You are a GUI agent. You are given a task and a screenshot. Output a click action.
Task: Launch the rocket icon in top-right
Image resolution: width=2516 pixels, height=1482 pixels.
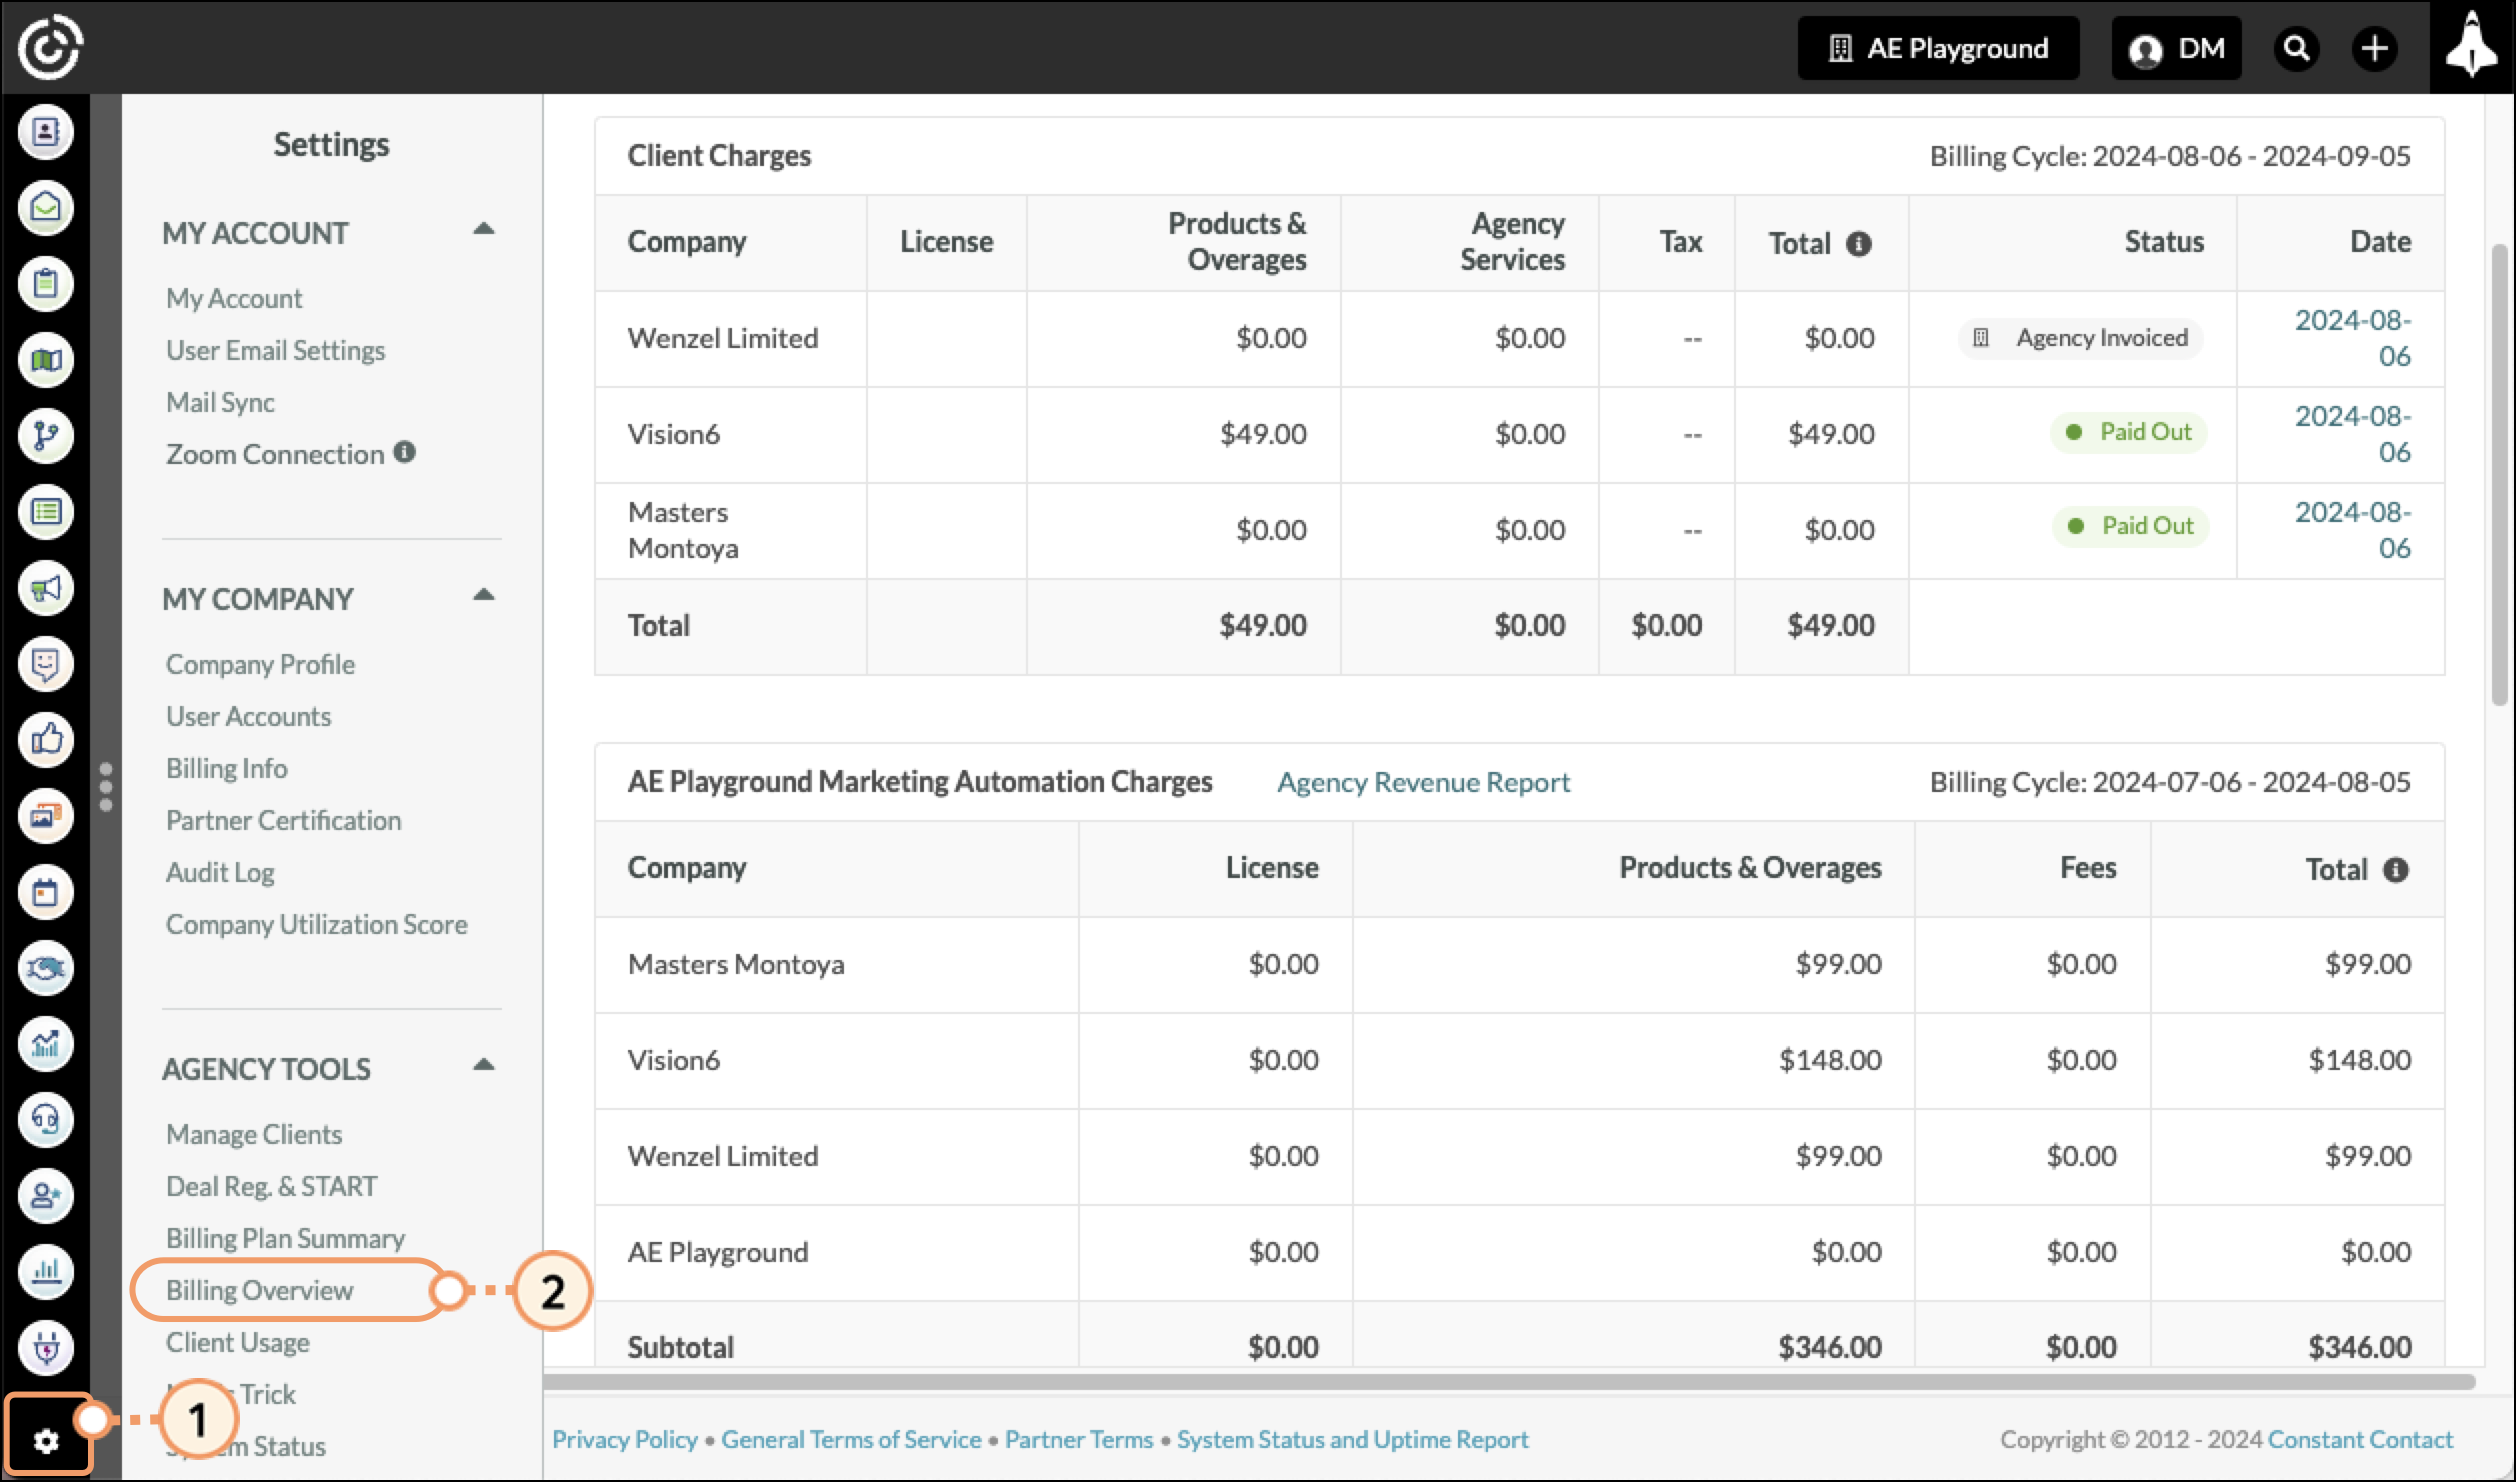(2472, 46)
